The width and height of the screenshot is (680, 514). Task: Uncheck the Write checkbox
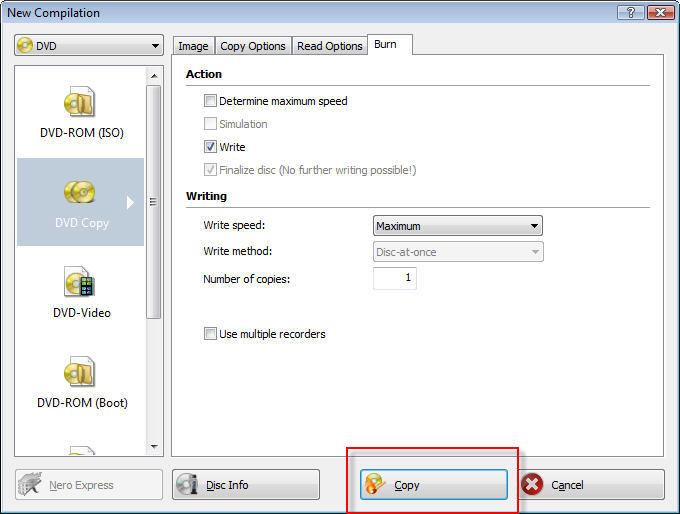tap(210, 147)
